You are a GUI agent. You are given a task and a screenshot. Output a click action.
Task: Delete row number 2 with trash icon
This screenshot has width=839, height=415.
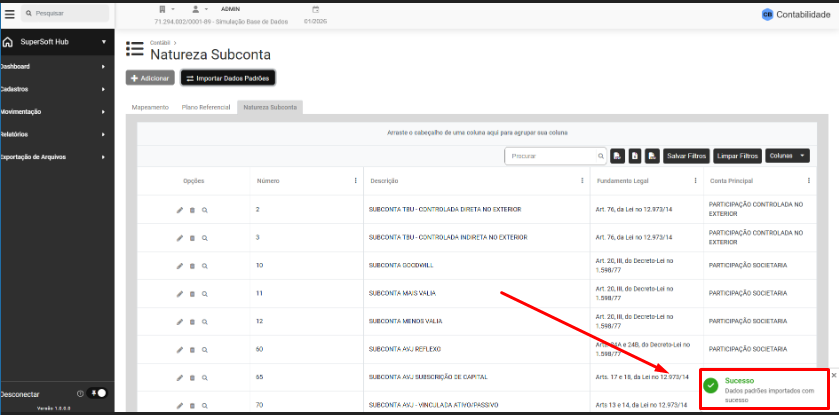click(x=192, y=210)
